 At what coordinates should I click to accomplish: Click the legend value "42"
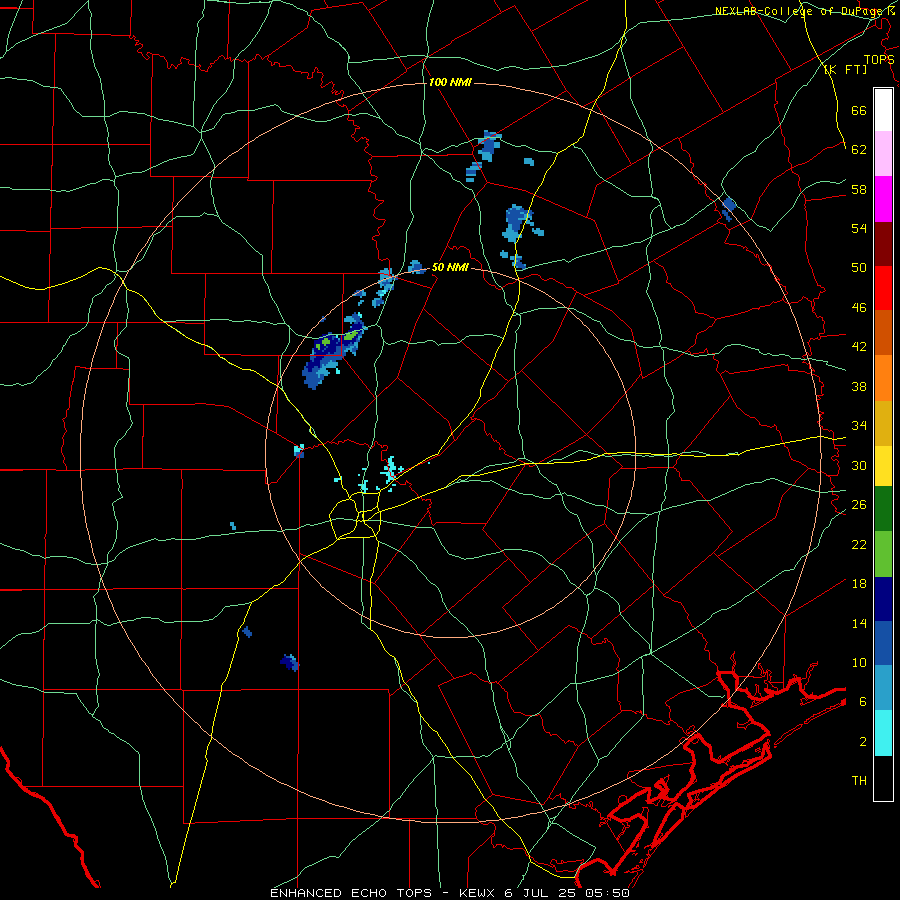click(859, 347)
